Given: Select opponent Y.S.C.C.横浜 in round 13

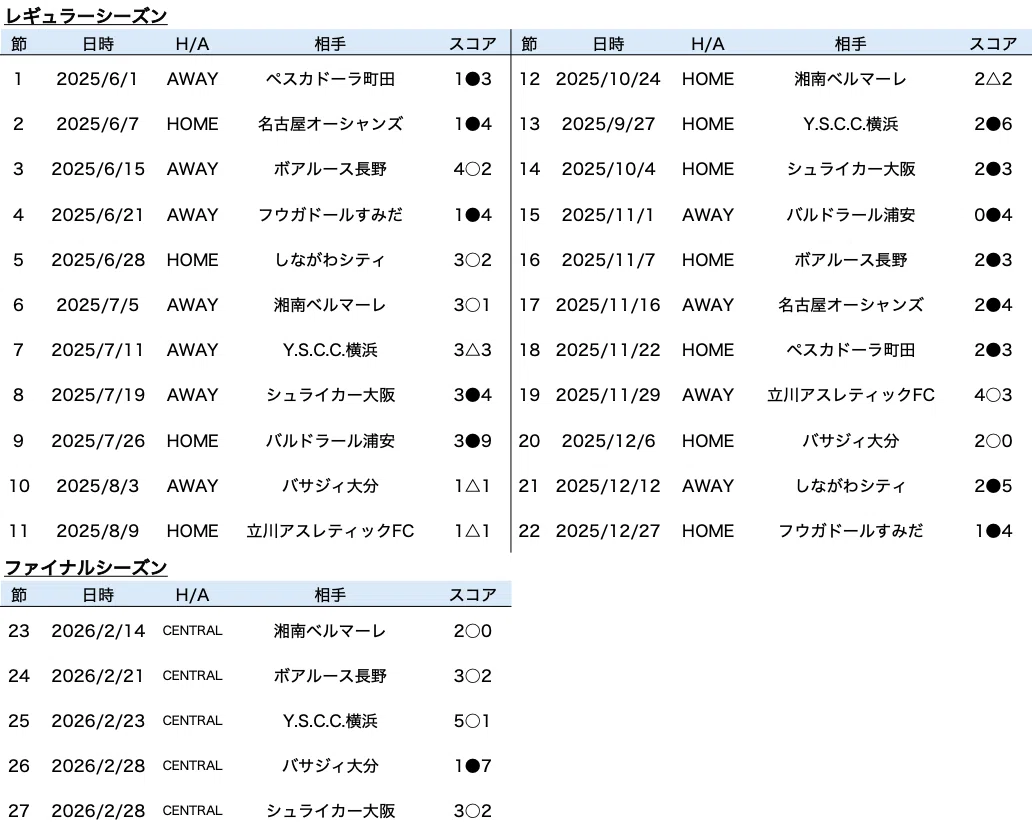Looking at the screenshot, I should (x=850, y=124).
